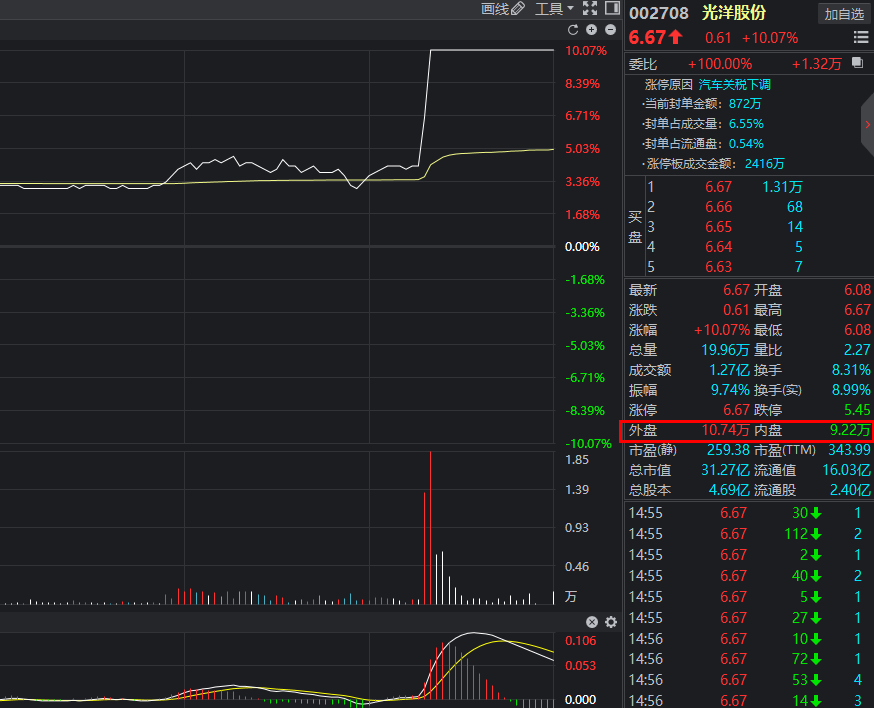Click the copy icon in 委比 row
This screenshot has width=874, height=708.
(857, 63)
